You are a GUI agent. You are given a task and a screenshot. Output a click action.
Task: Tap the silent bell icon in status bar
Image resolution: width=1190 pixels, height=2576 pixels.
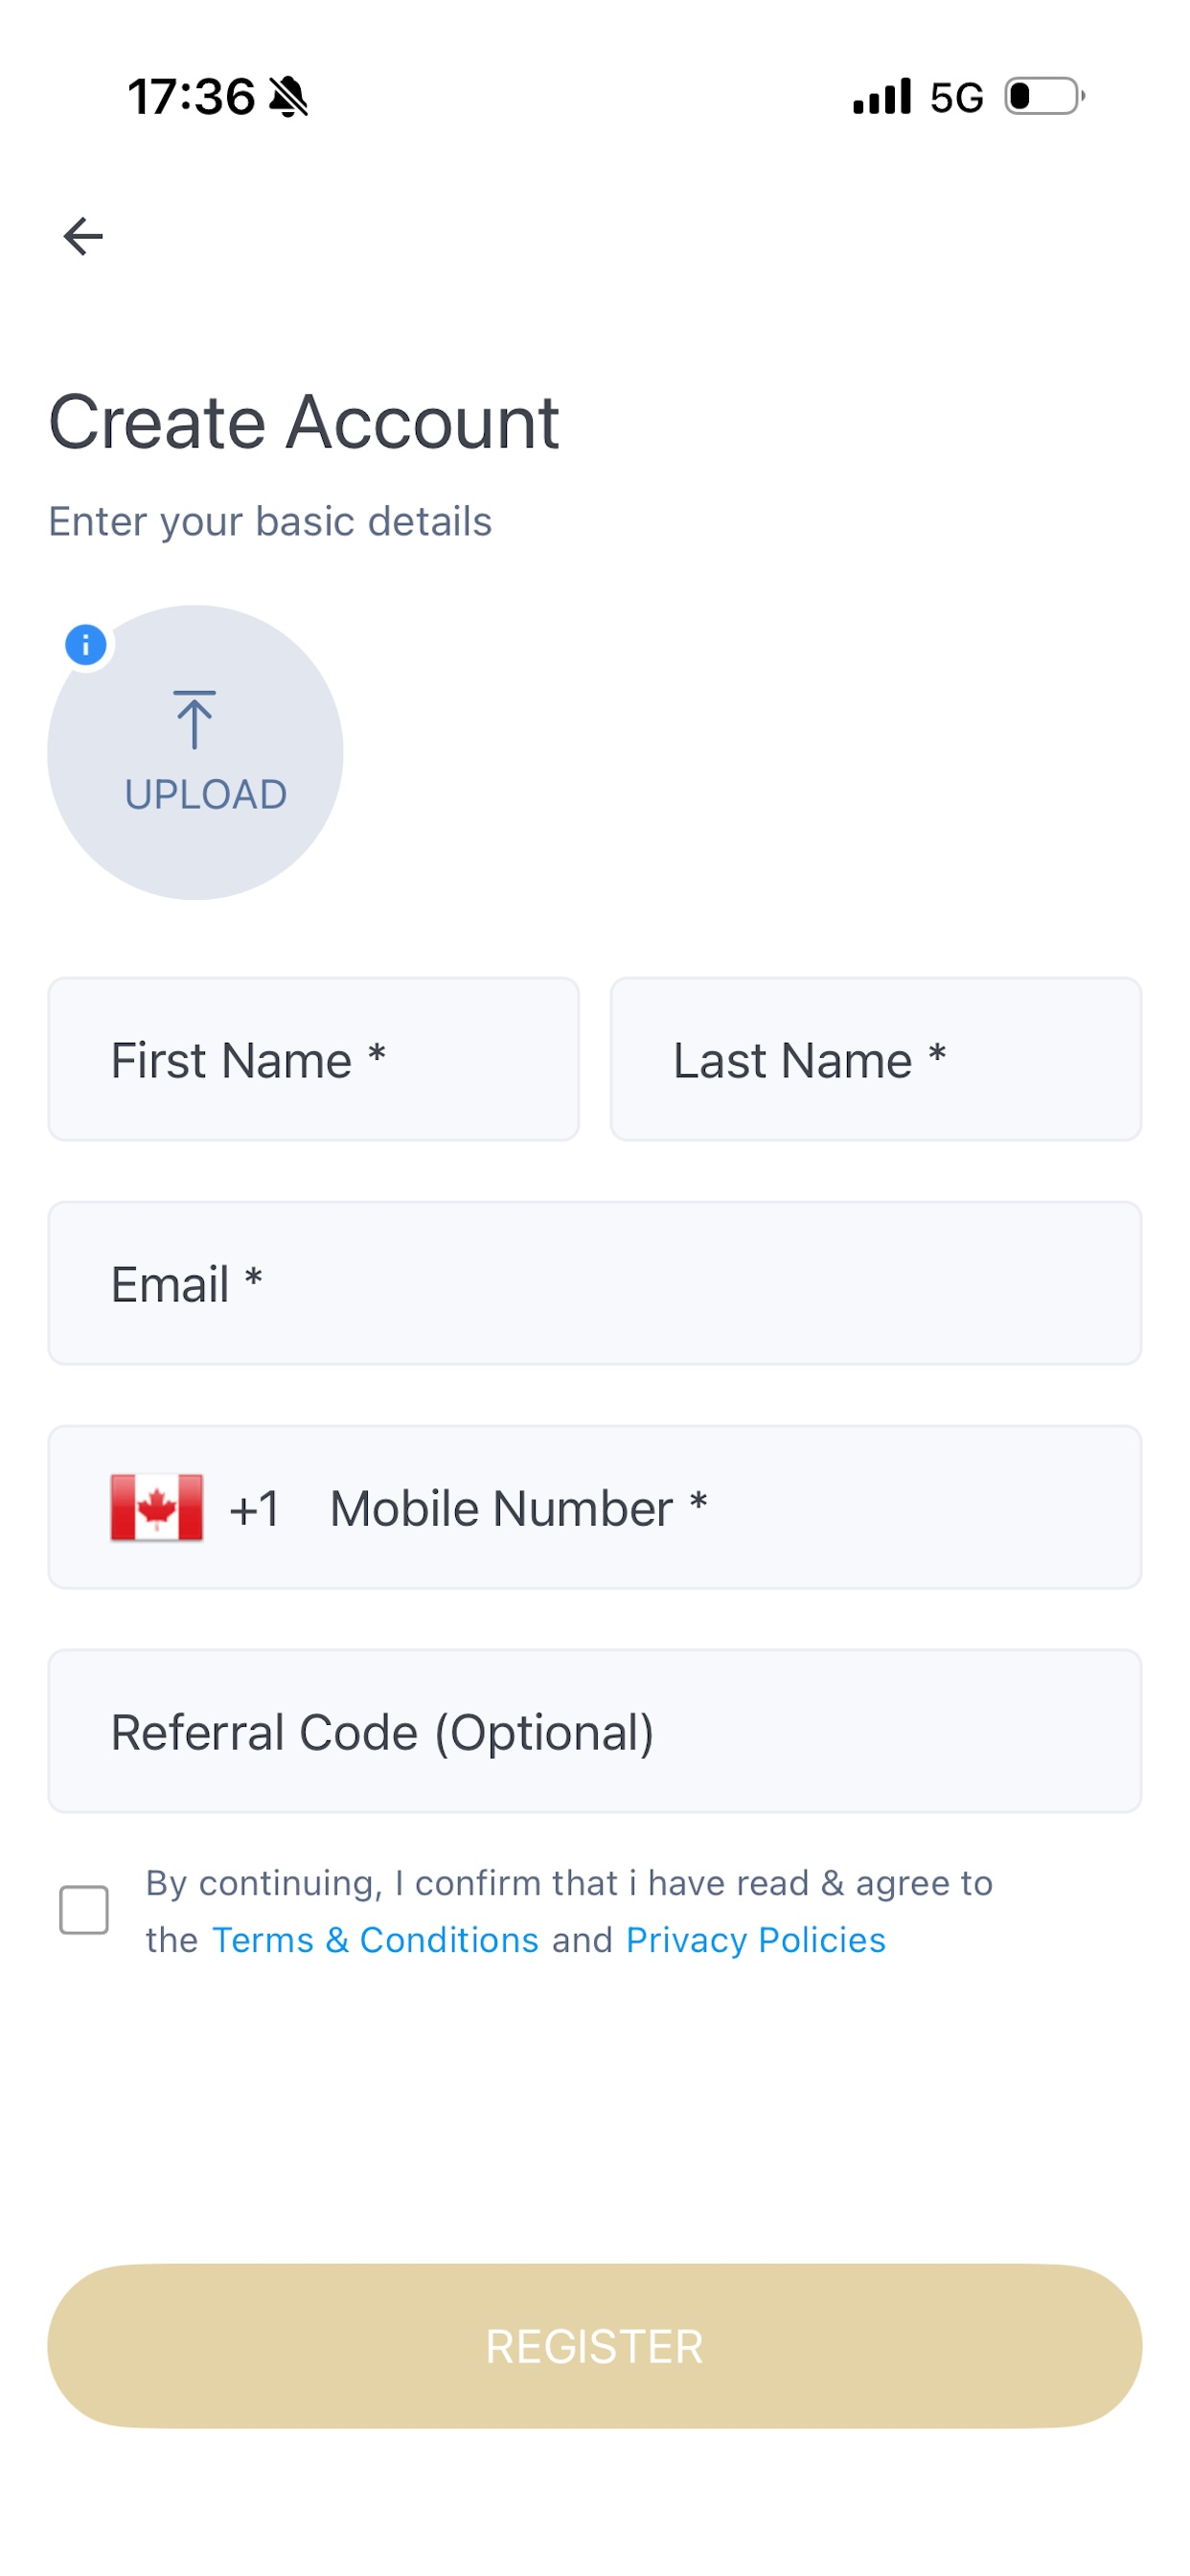289,97
